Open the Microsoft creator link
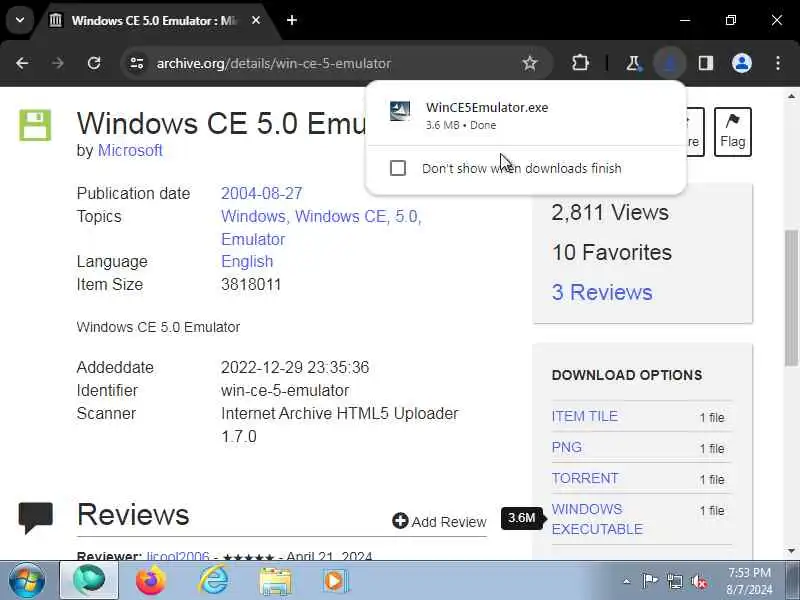 pos(130,151)
